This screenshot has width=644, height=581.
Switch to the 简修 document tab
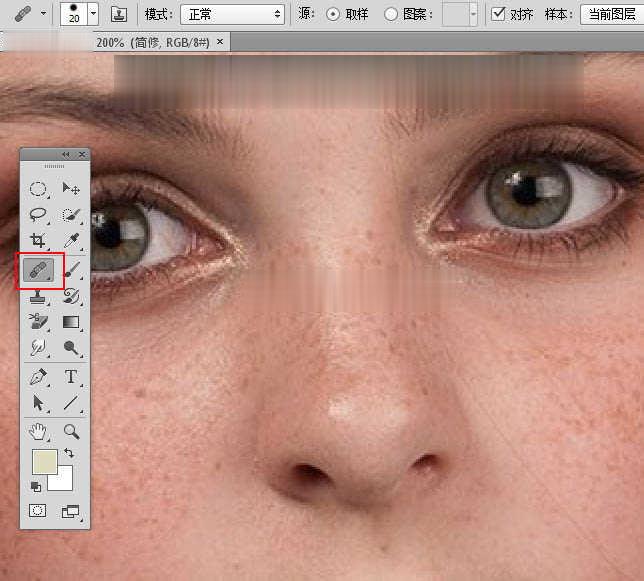(153, 42)
